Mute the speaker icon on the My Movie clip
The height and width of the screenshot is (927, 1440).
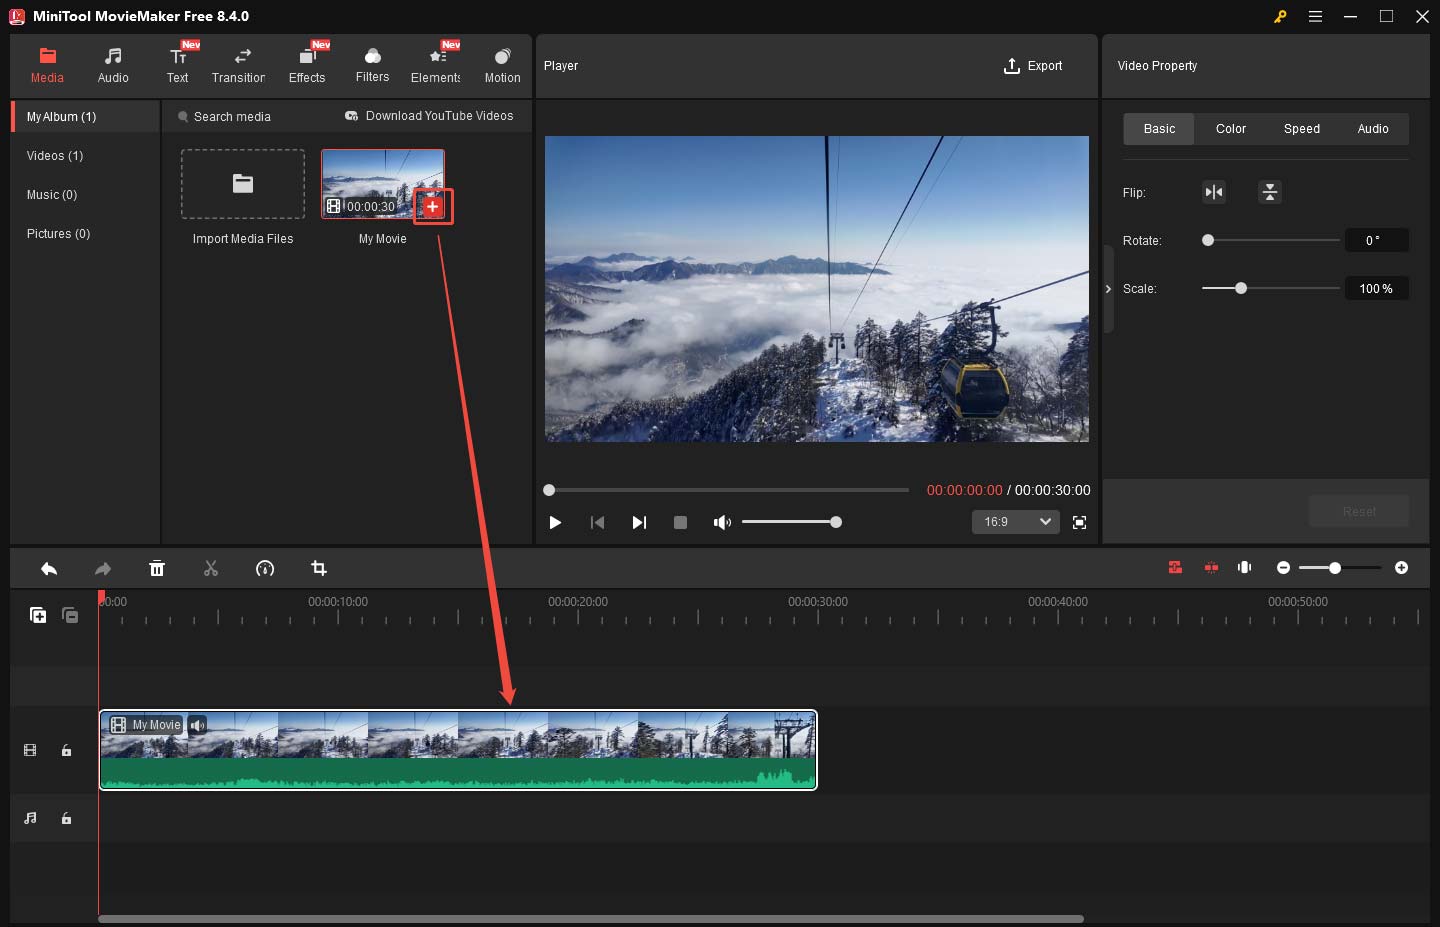pos(197,724)
